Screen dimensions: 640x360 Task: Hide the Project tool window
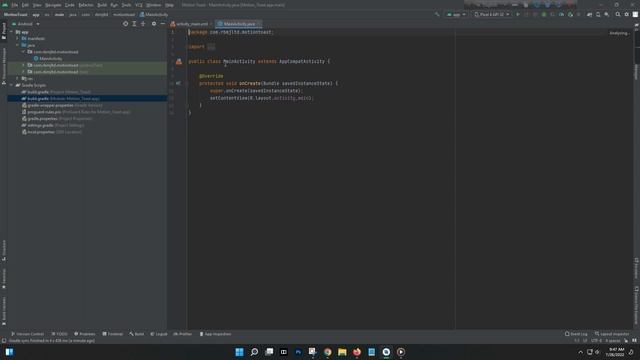click(162, 24)
